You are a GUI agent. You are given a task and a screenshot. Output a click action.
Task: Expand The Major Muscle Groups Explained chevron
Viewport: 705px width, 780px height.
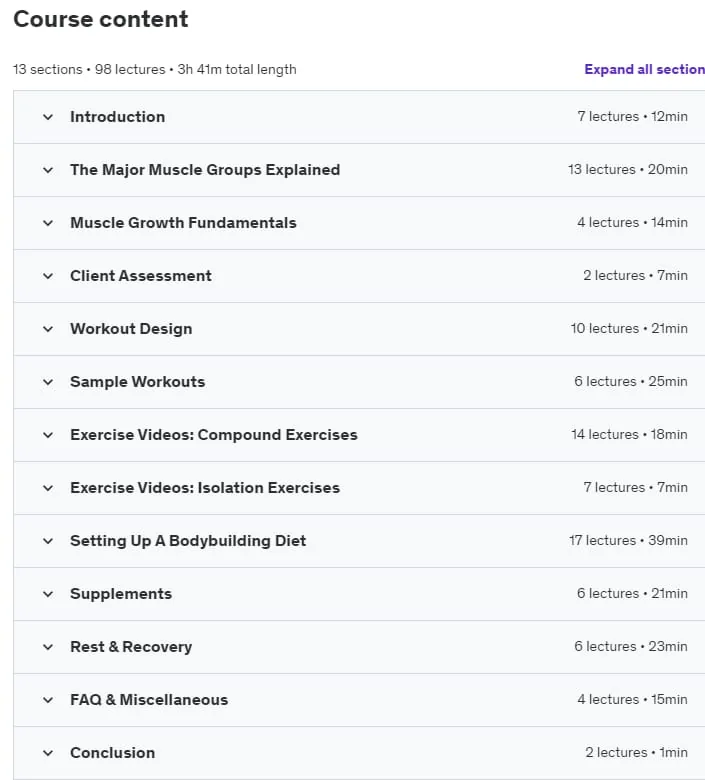(48, 170)
